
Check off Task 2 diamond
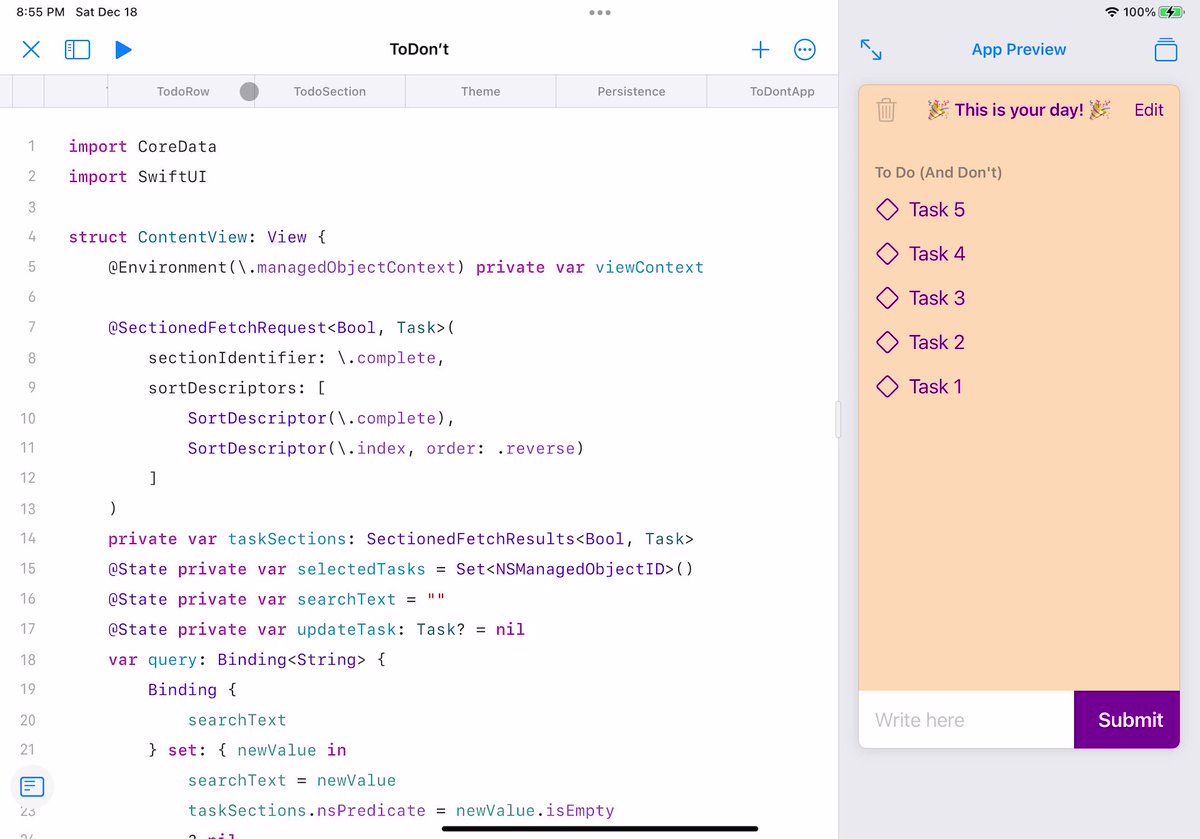(x=887, y=342)
